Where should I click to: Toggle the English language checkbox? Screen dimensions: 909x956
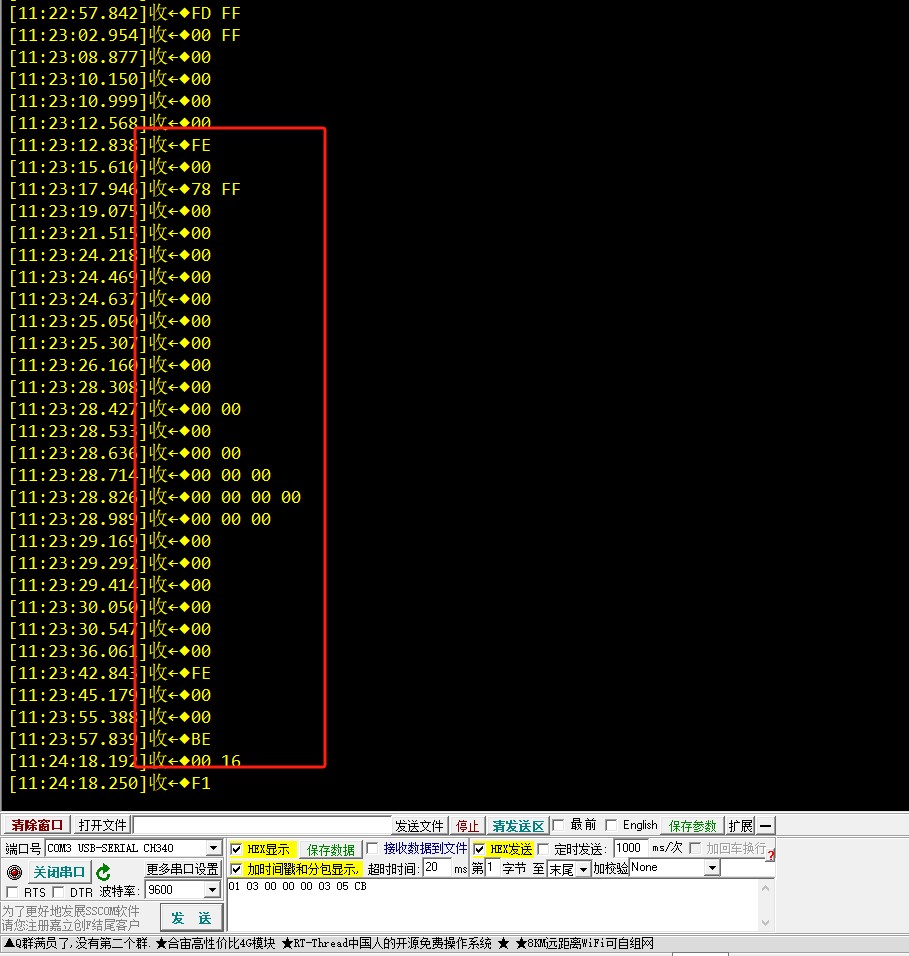611,825
